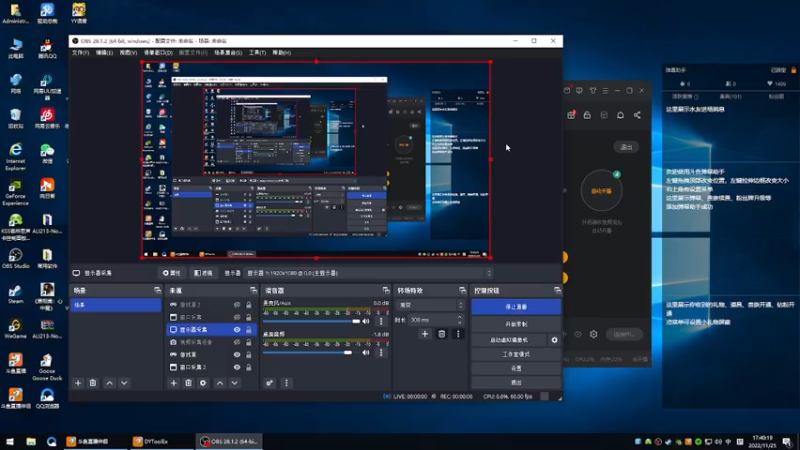
Task: Open the scene transition type dropdown
Action: pyautogui.click(x=431, y=305)
